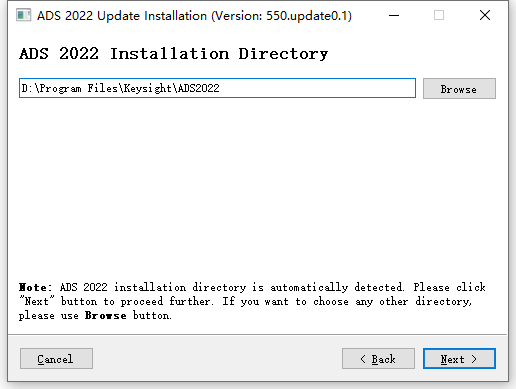This screenshot has height=389, width=516.
Task: Click the bold Note label in the message
Action: tap(33, 287)
